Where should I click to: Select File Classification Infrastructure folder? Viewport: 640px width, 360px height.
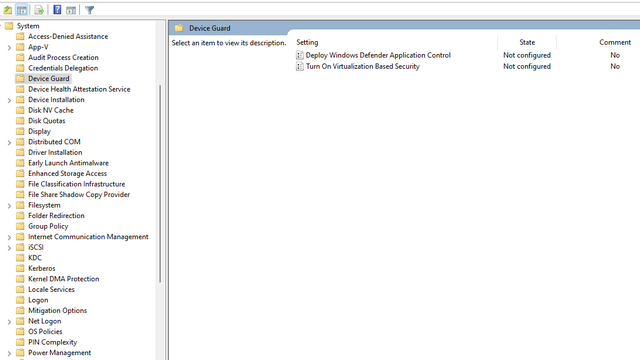point(76,184)
